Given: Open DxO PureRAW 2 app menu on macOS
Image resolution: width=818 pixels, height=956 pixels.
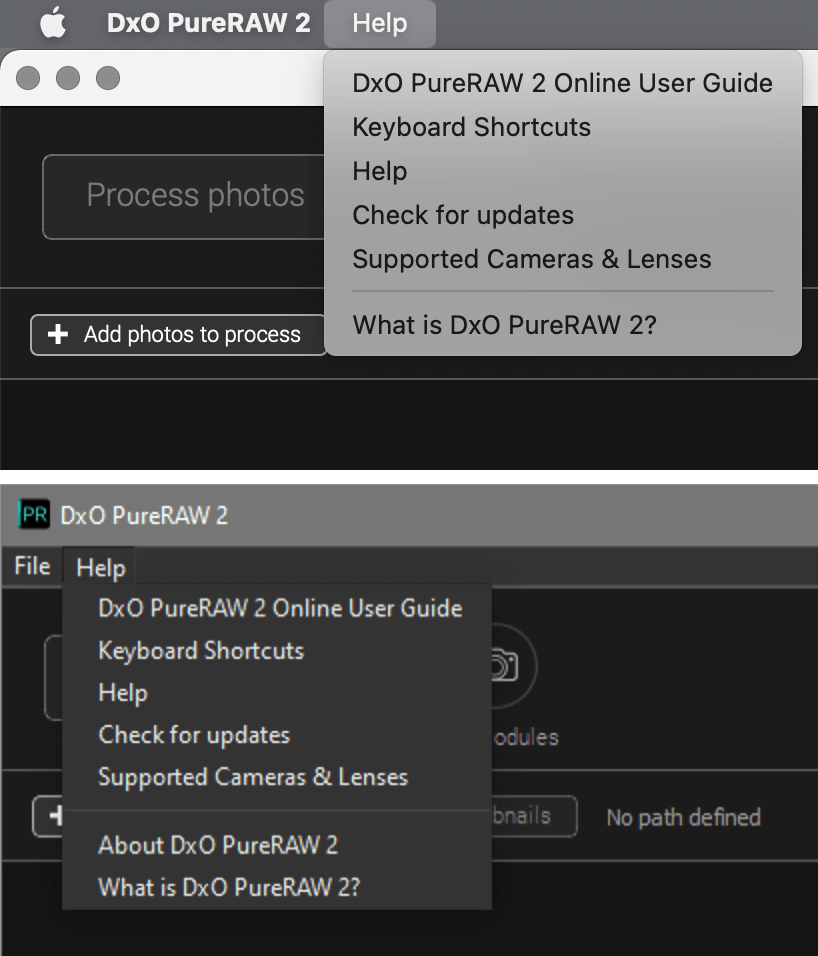Looking at the screenshot, I should 209,23.
